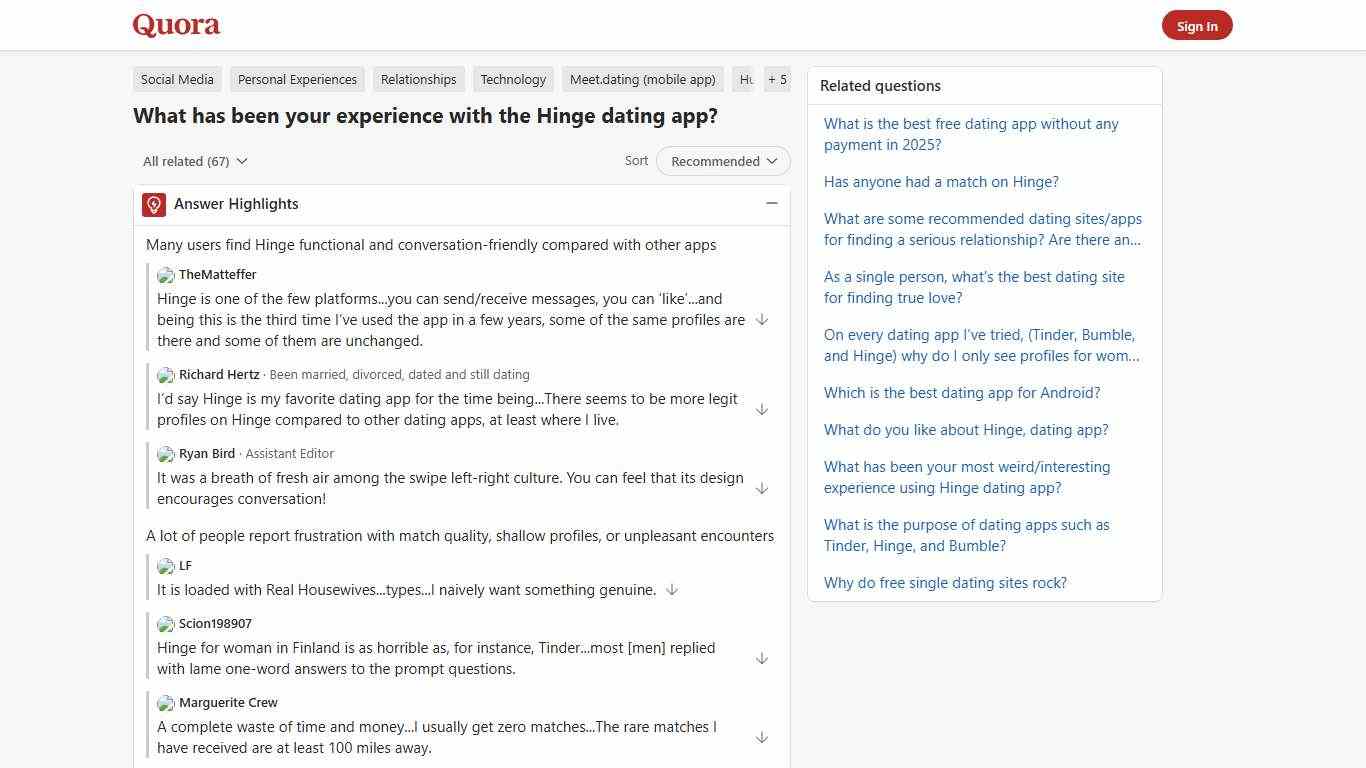The width and height of the screenshot is (1366, 768).
Task: Downvote Richard Hertz's answer
Action: pos(762,409)
